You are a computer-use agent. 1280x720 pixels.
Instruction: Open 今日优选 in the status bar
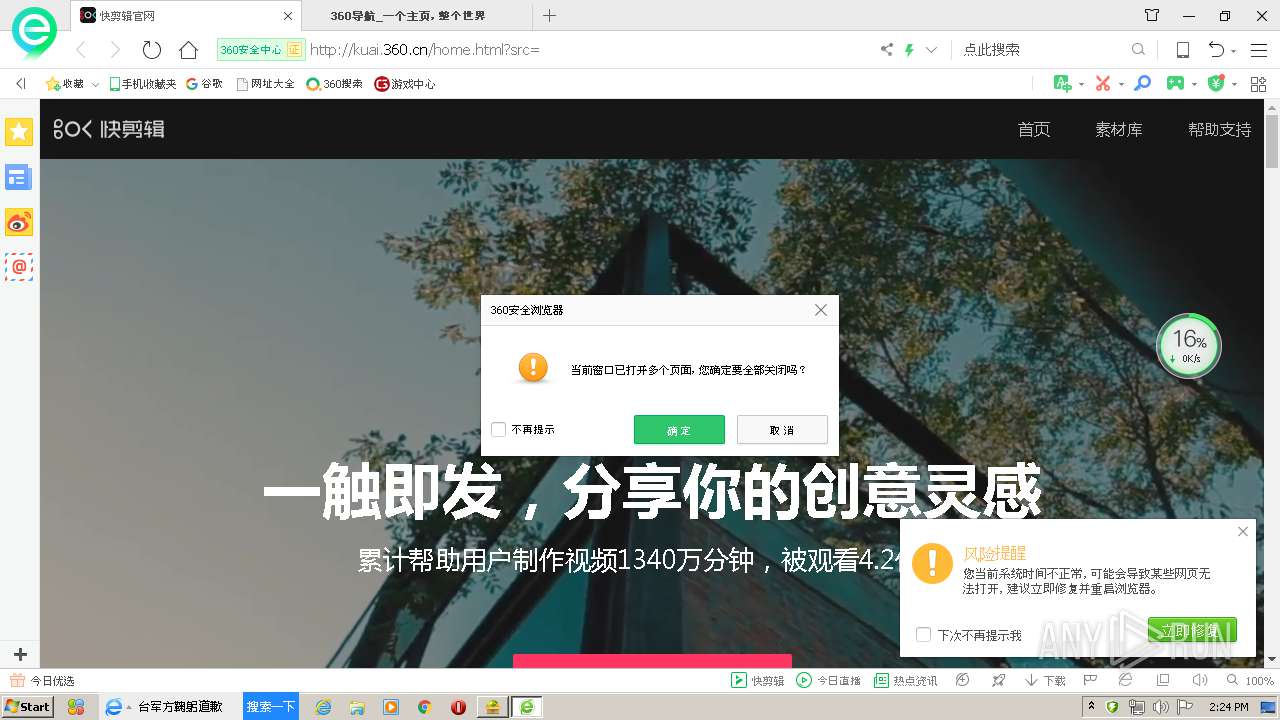point(43,680)
